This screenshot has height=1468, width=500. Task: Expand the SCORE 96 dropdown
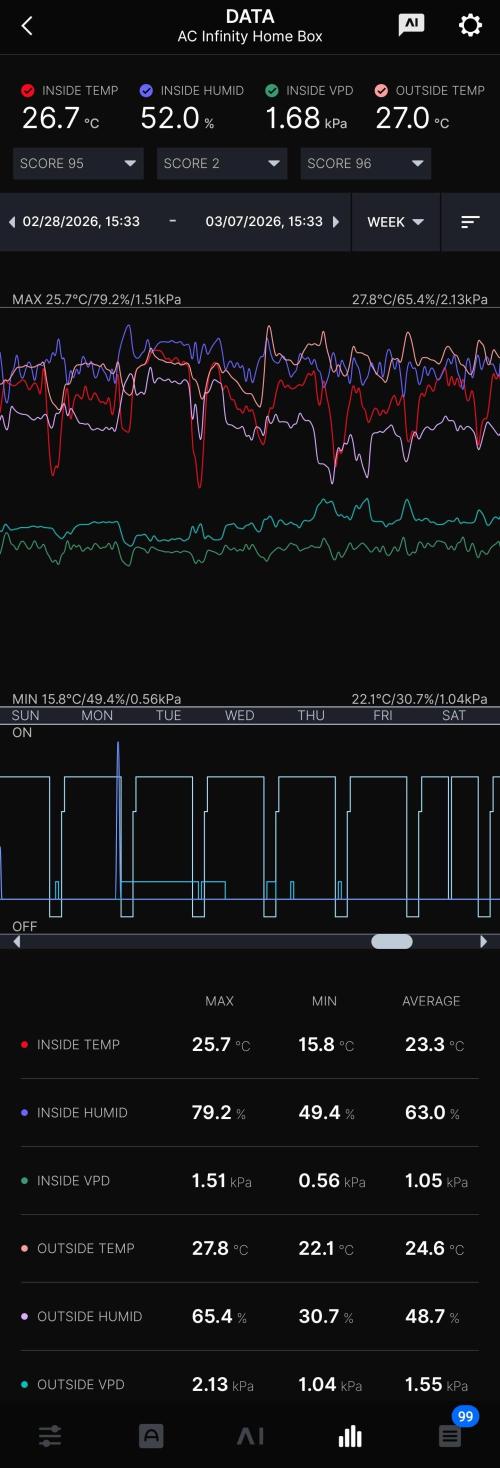coord(366,163)
